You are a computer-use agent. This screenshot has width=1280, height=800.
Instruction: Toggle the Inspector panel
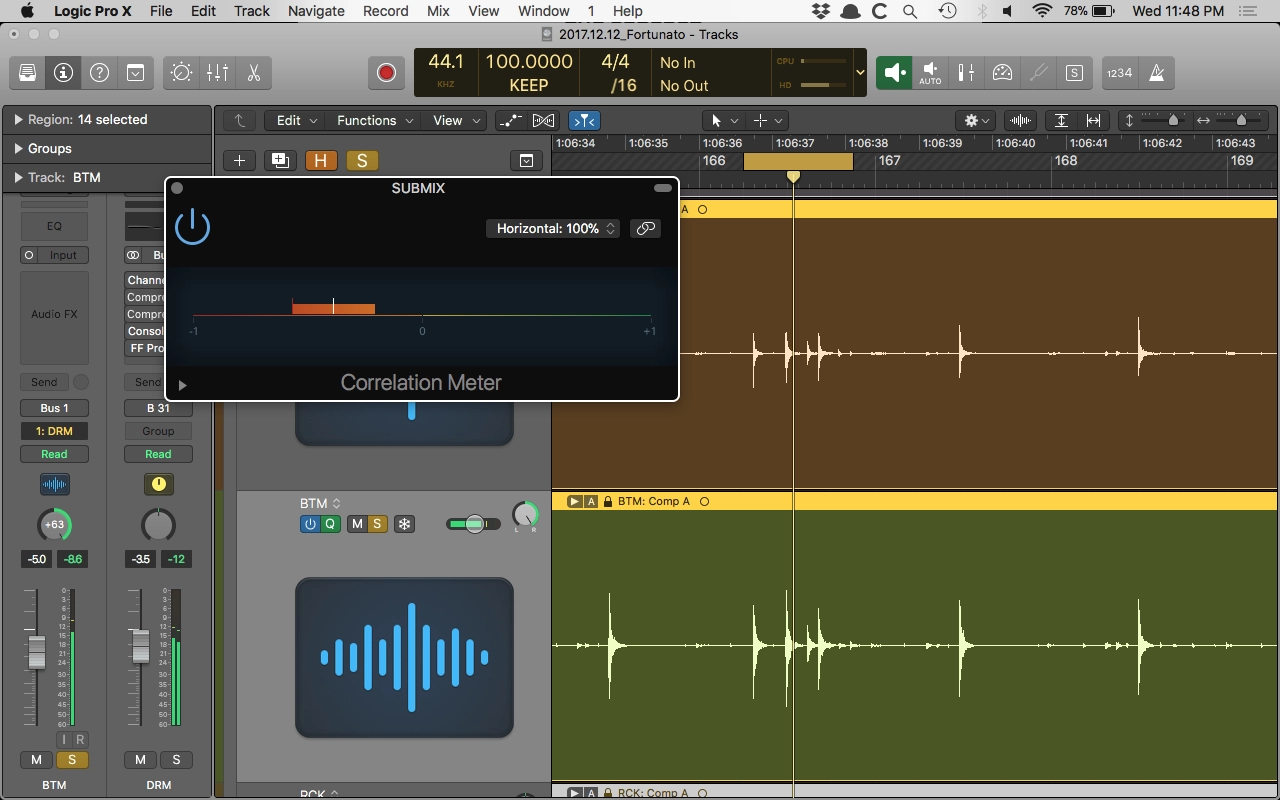[x=63, y=73]
